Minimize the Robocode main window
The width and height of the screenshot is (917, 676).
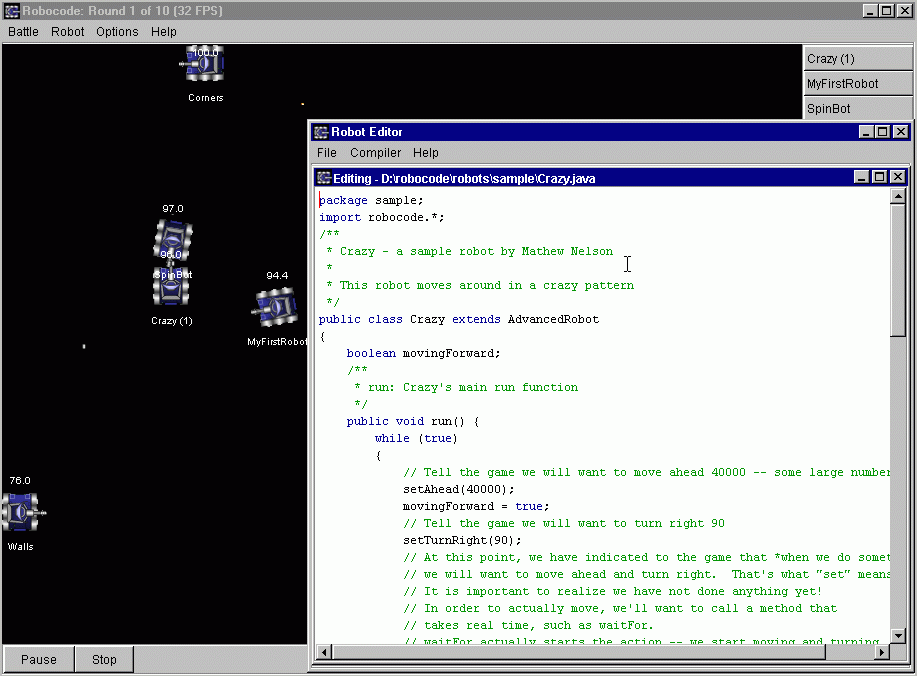tap(870, 11)
